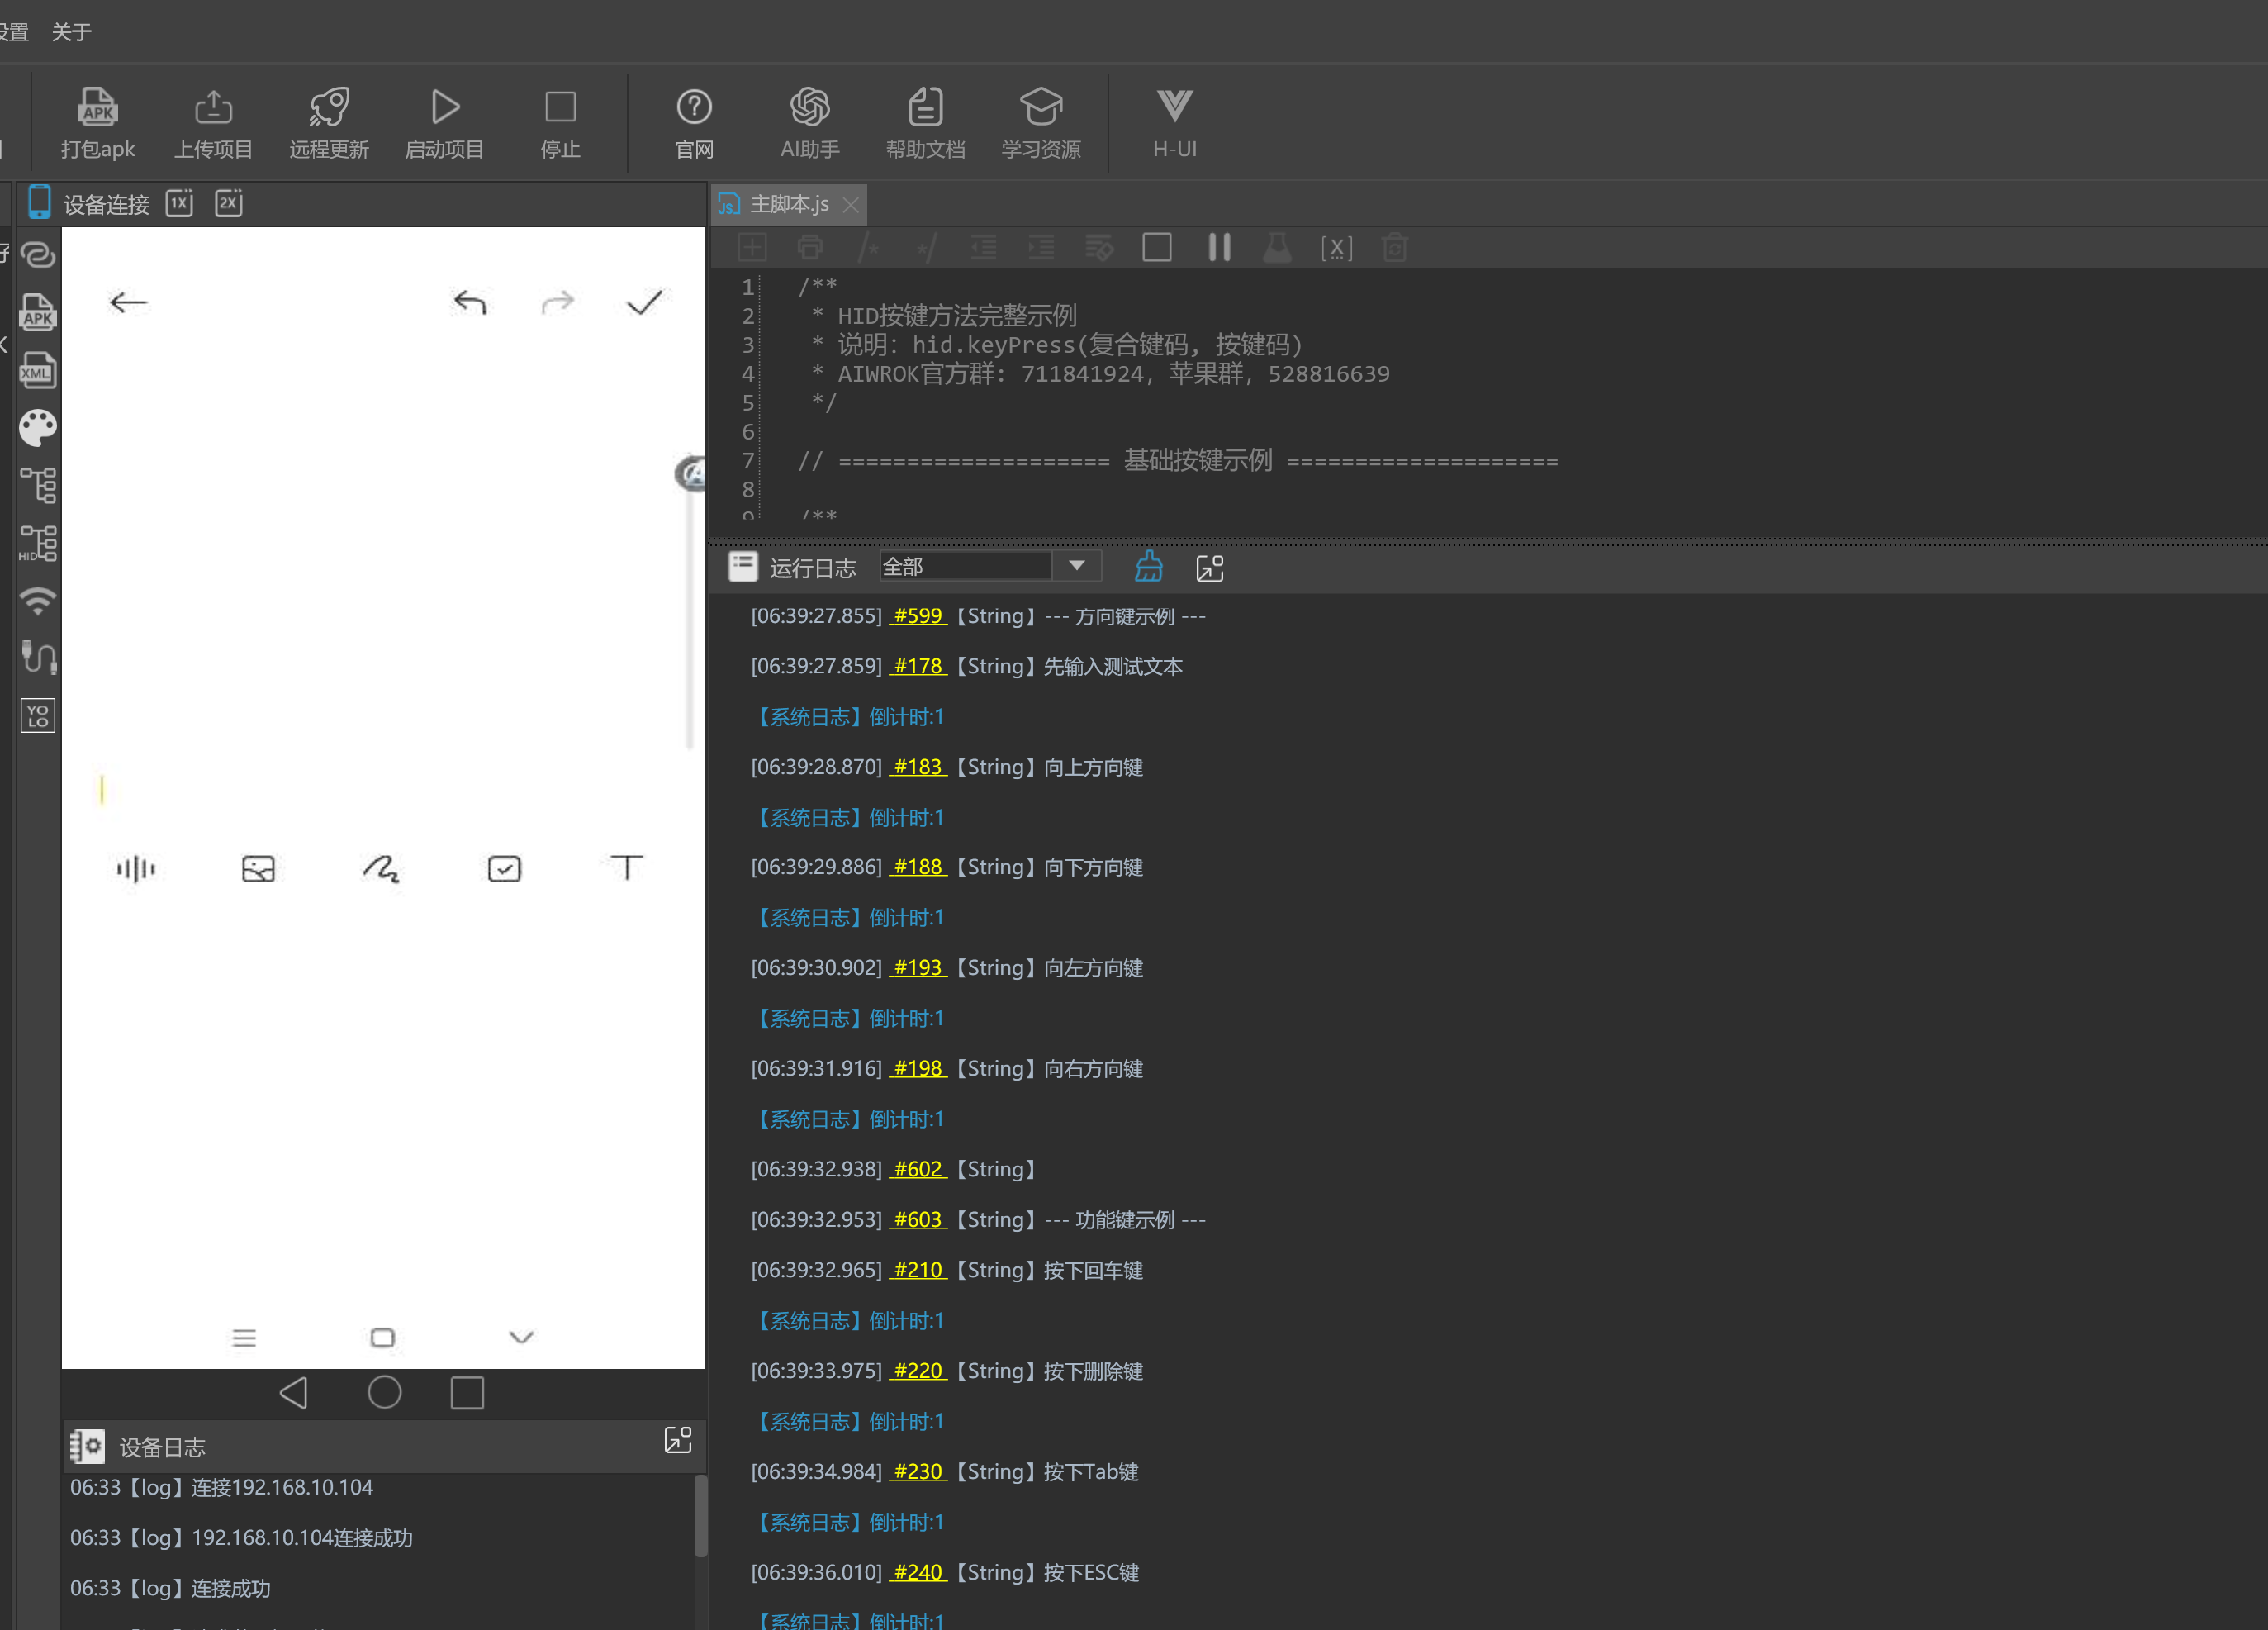Click the #178 line link in log

tap(918, 666)
